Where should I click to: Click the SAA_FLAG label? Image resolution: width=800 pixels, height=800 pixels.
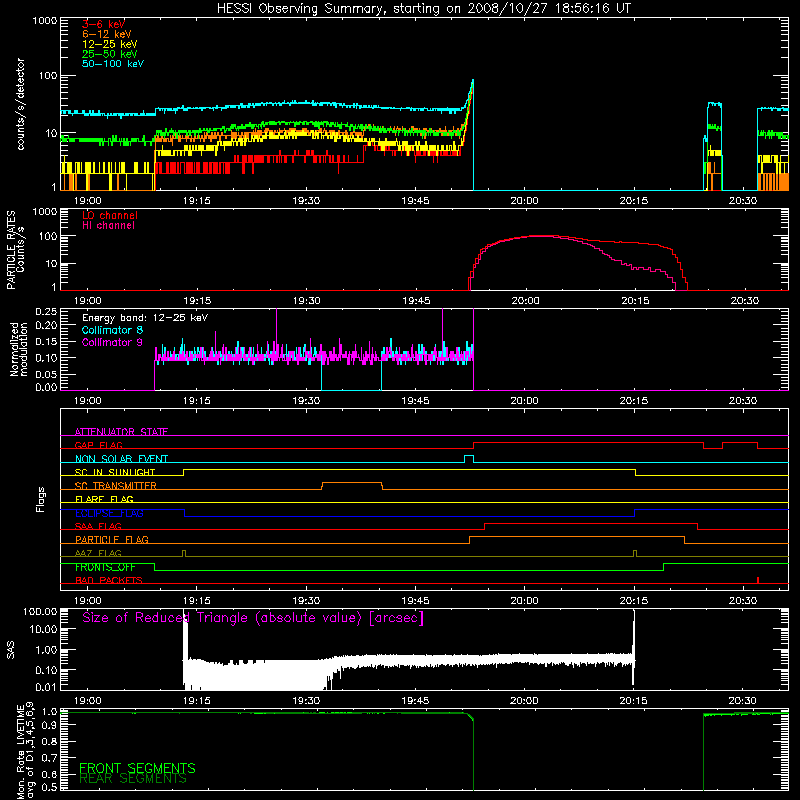click(x=98, y=526)
